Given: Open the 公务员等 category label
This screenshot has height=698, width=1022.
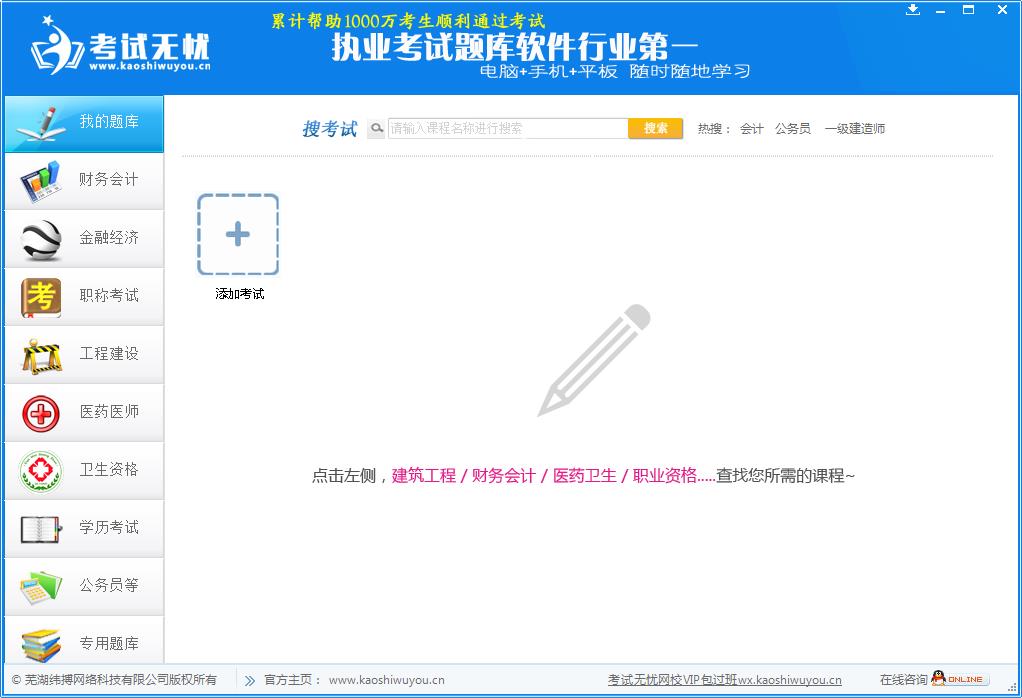Looking at the screenshot, I should point(109,585).
